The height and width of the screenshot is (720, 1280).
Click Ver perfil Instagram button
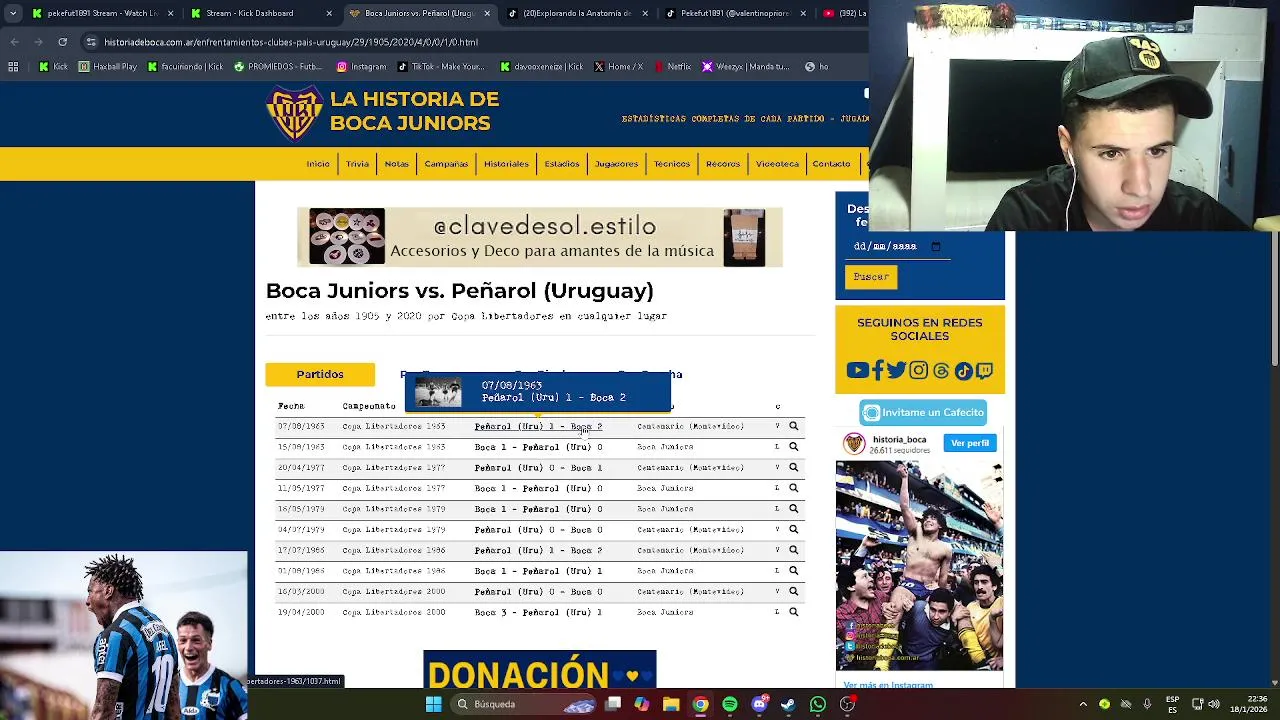tap(970, 443)
